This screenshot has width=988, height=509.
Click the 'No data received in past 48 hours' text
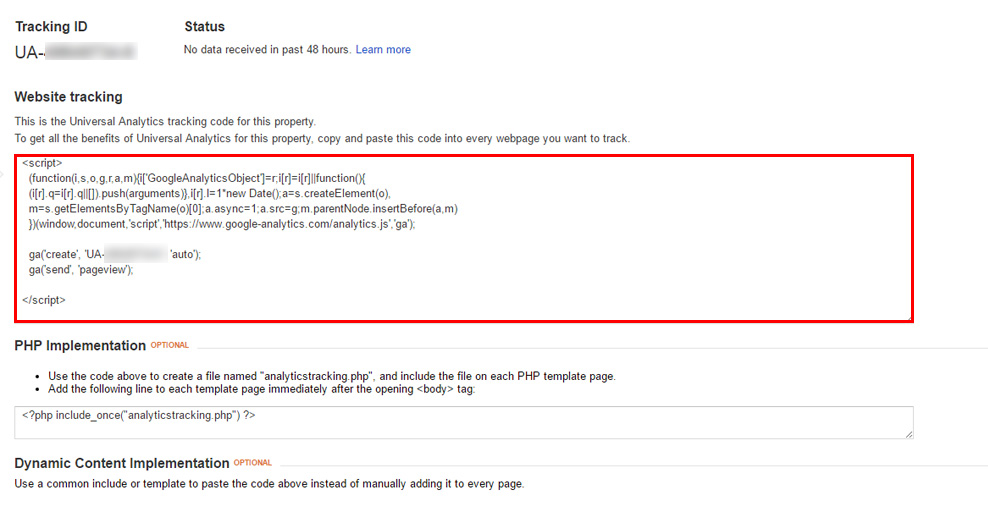pos(267,50)
